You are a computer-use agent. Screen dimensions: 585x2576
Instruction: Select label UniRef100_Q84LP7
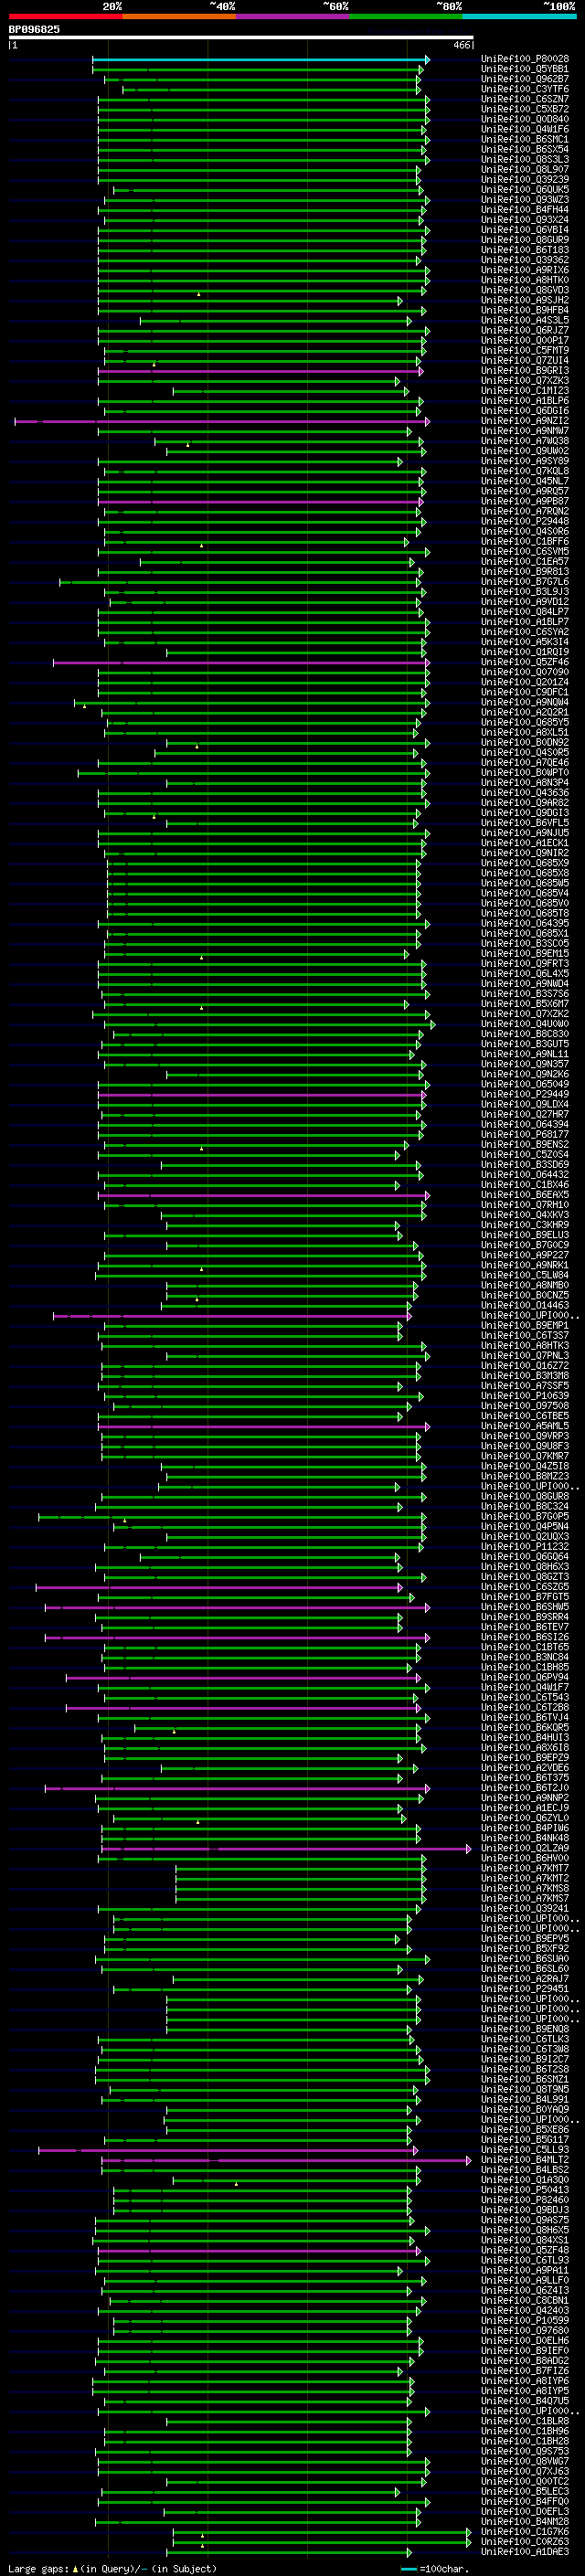pos(525,612)
